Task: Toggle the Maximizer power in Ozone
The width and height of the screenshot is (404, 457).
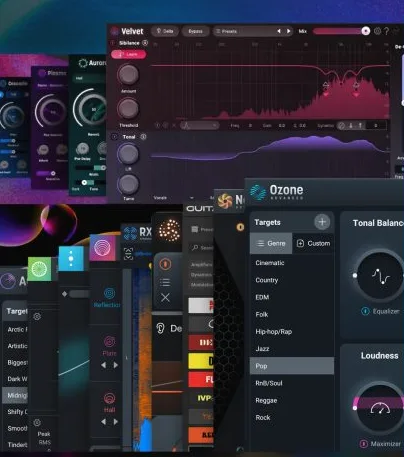Action: click(x=363, y=444)
